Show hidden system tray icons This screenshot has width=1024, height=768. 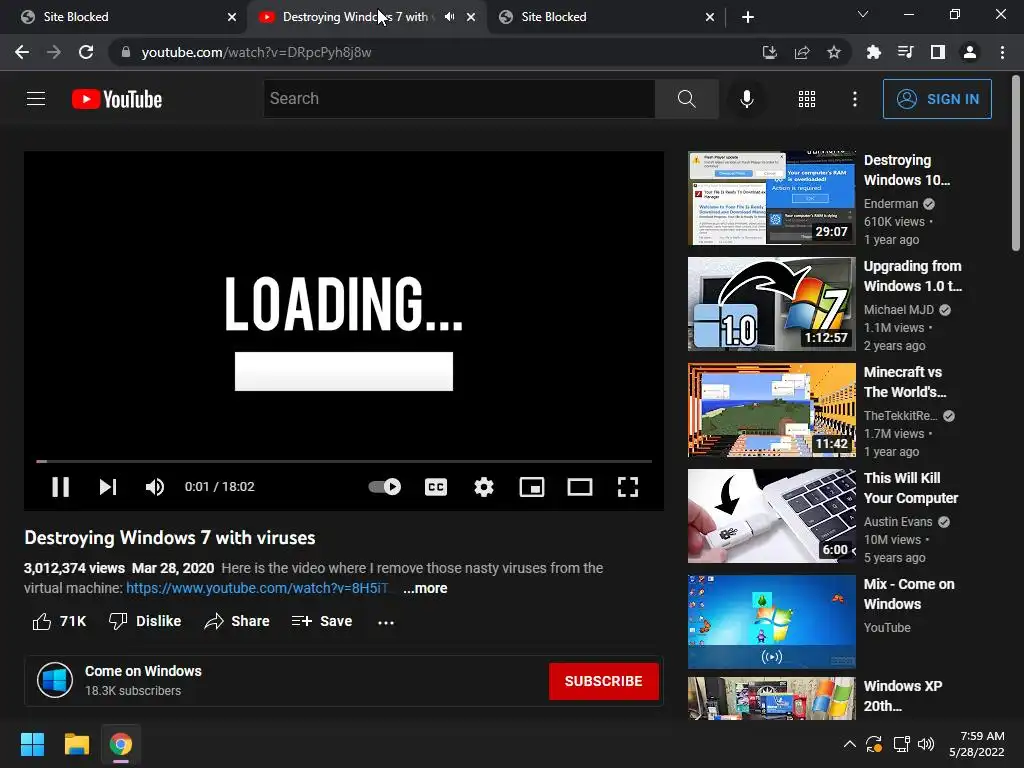850,744
